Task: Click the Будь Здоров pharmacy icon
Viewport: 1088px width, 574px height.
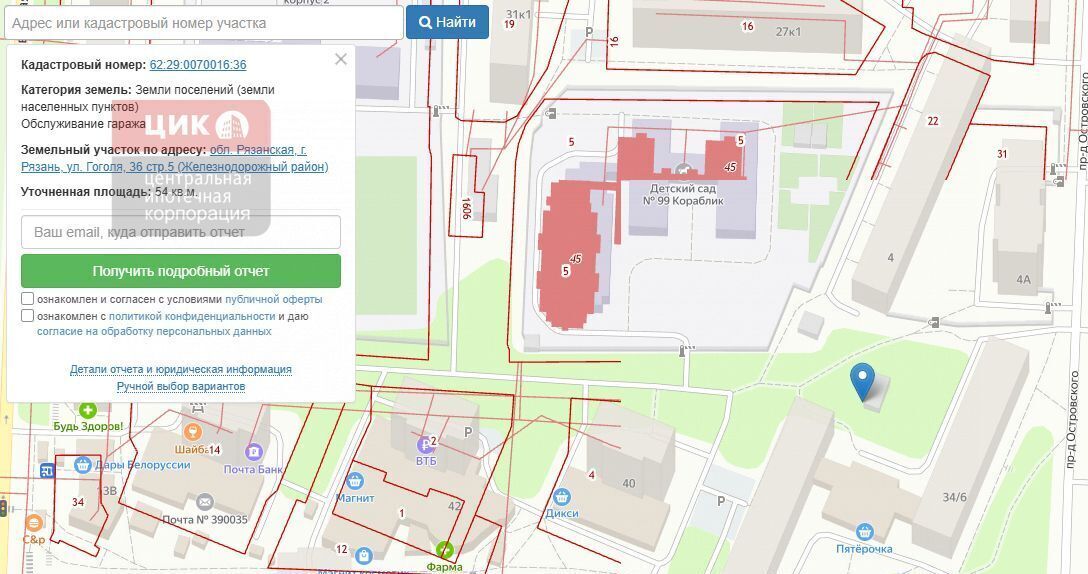Action: click(x=88, y=410)
